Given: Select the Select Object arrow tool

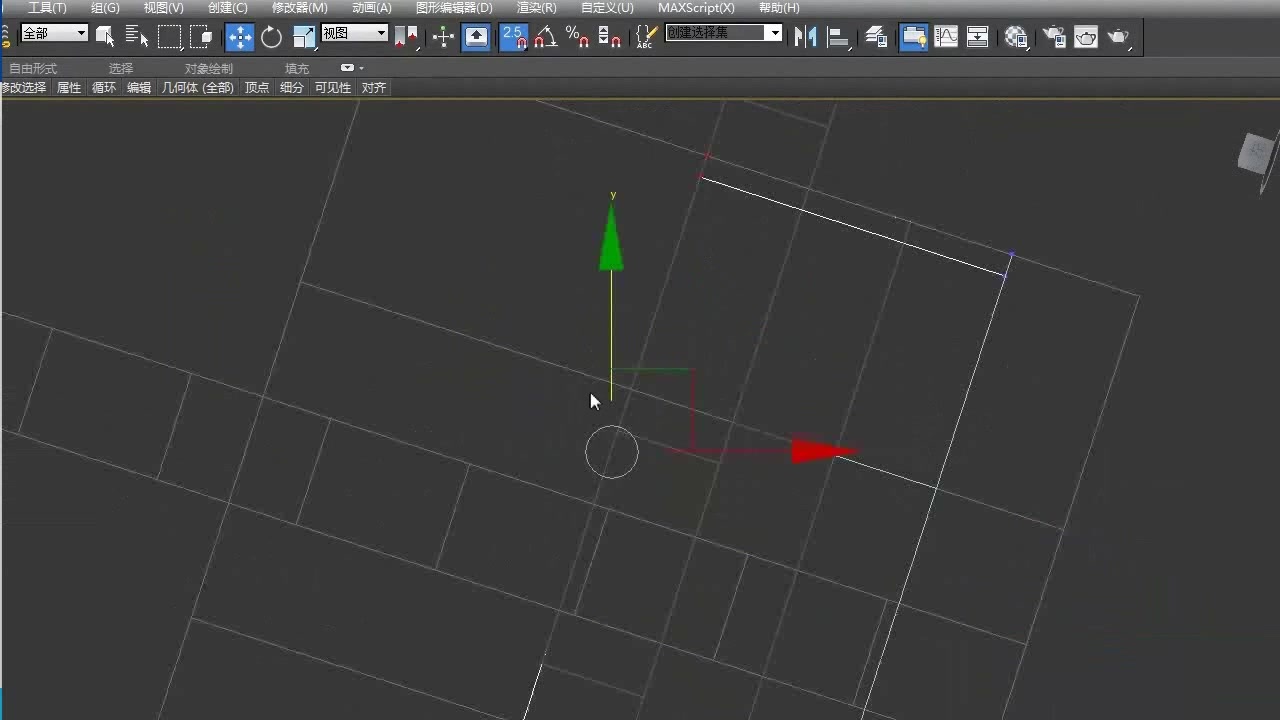Looking at the screenshot, I should click(x=105, y=37).
